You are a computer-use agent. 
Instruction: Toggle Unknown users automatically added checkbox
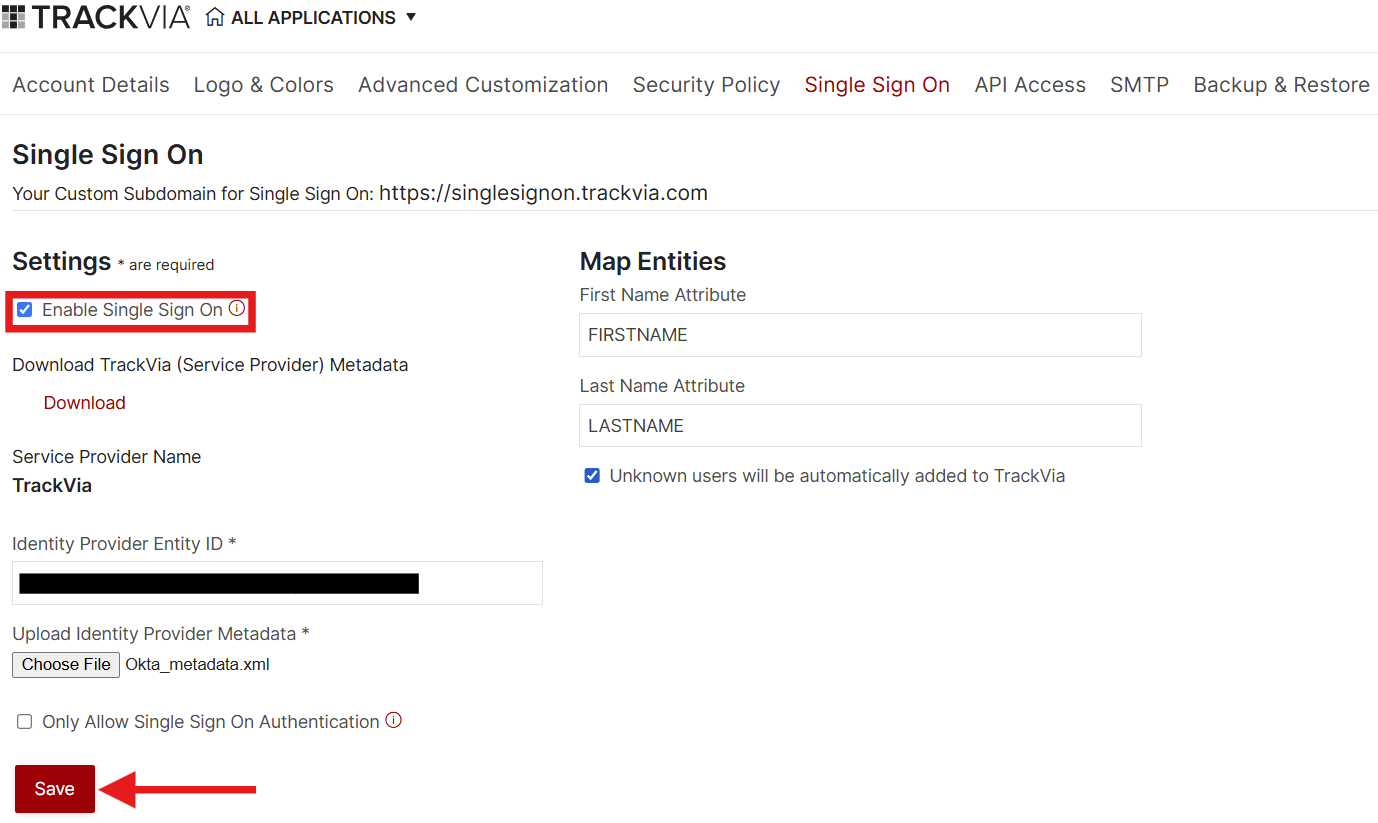(x=592, y=476)
